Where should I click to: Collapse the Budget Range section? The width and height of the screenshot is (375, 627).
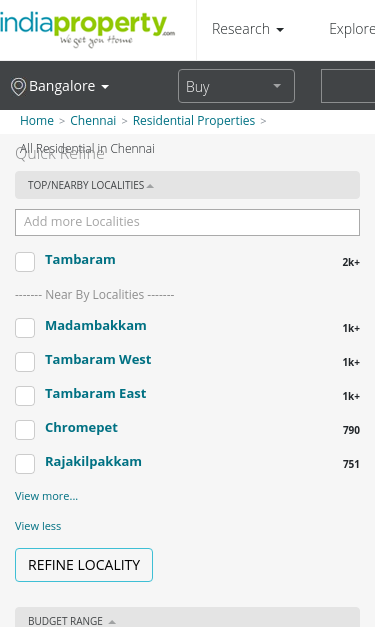tap(188, 617)
